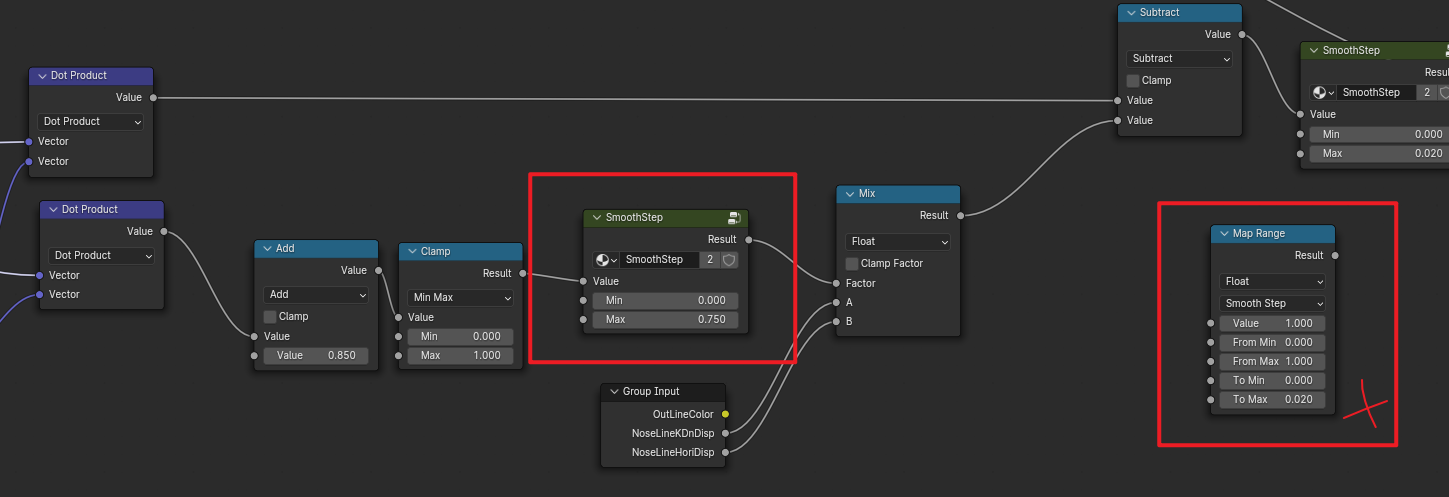Screen dimensions: 1449x497
Task: Click the SmoothStep name field in the boxed node
Action: [x=658, y=260]
